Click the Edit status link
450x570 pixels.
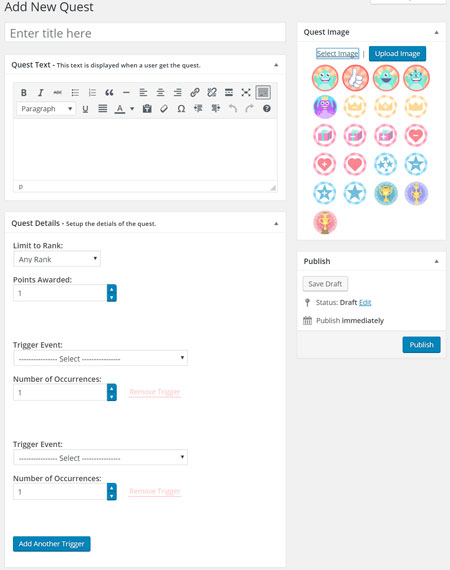pyautogui.click(x=365, y=302)
